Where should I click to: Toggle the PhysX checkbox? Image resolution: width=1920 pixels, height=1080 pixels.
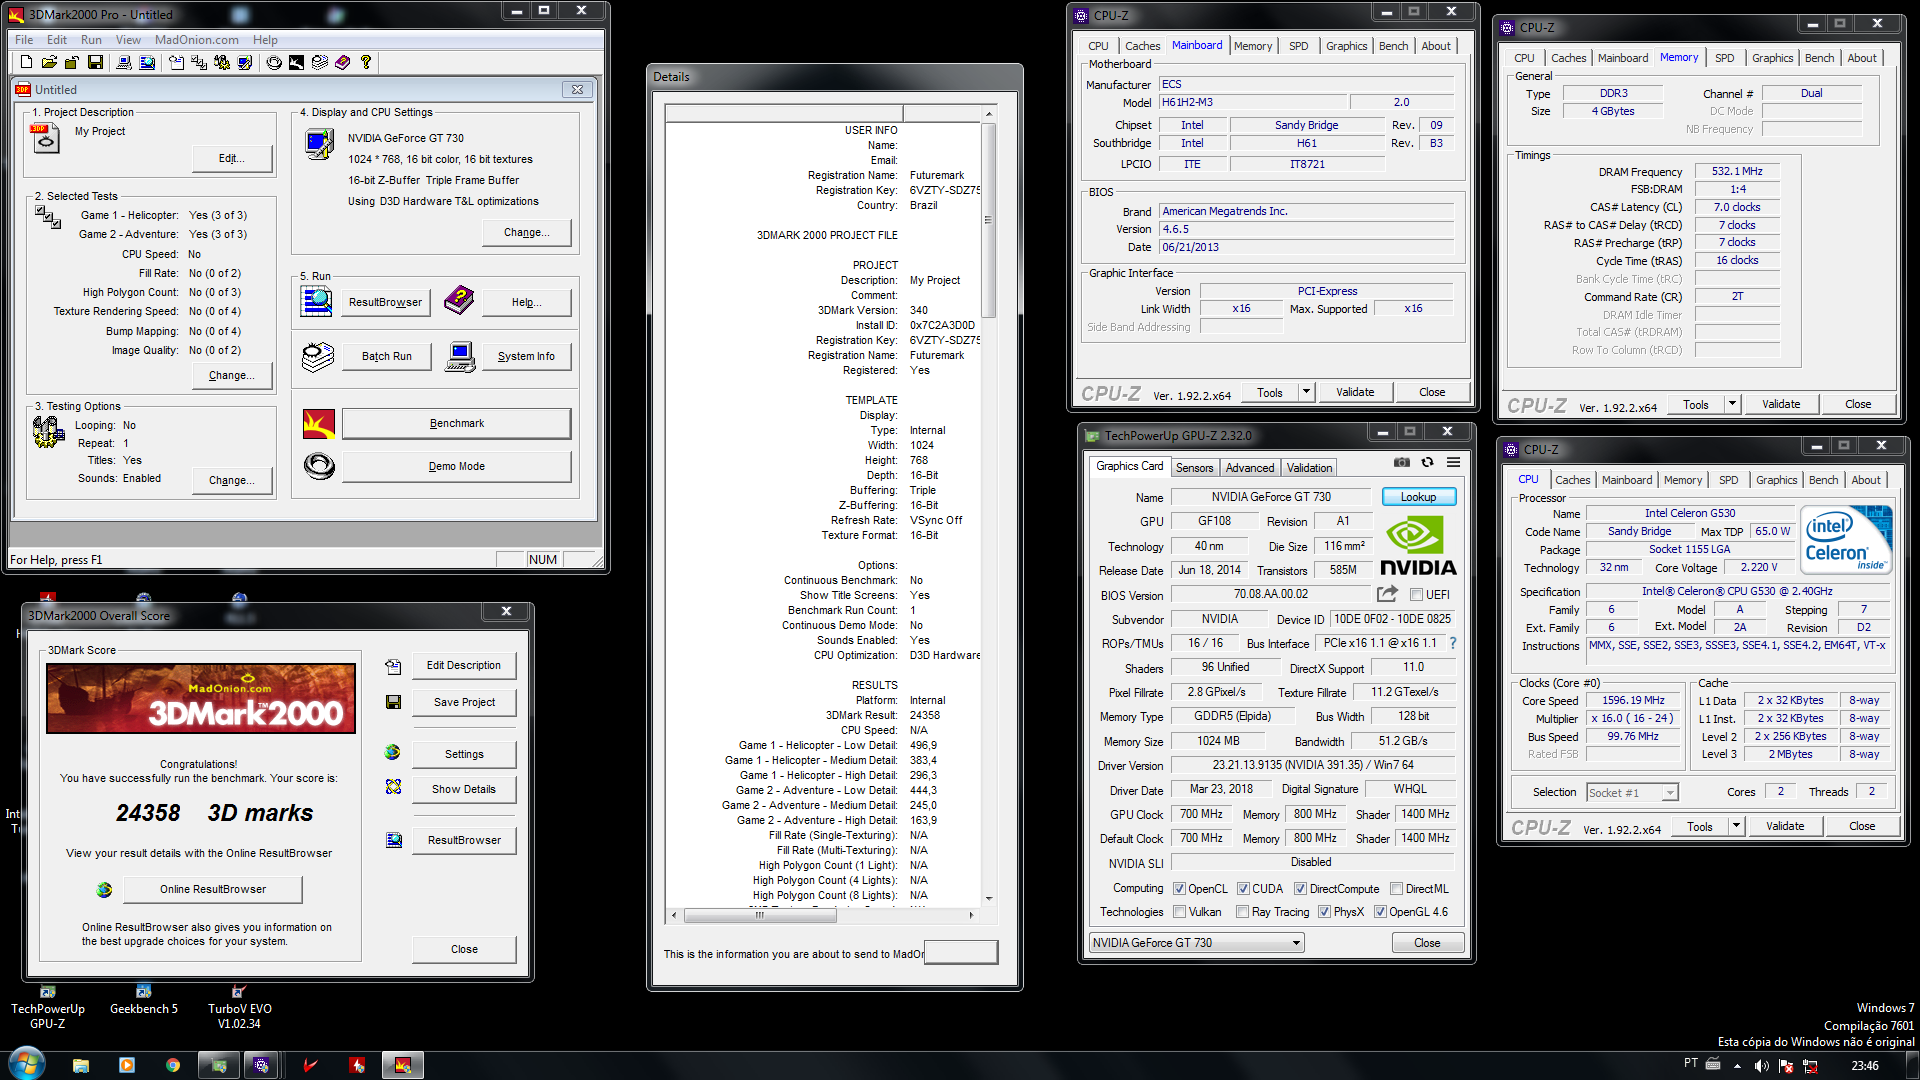click(1324, 912)
